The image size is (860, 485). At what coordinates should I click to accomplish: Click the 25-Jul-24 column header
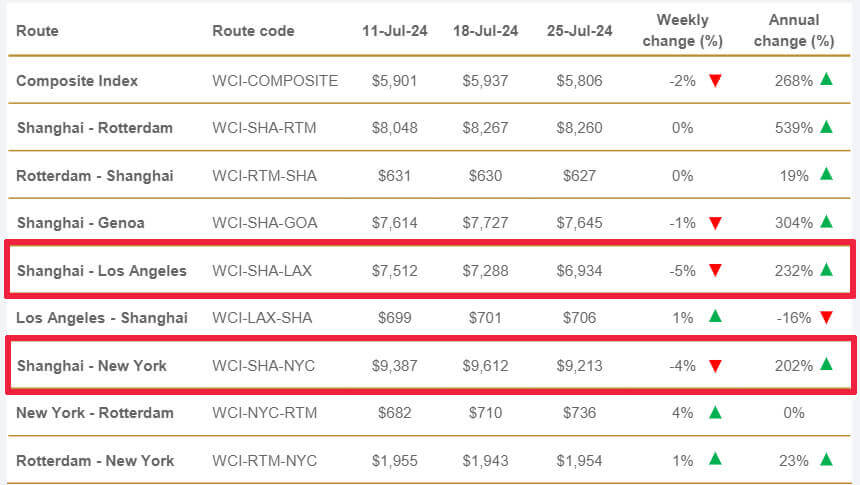[x=579, y=31]
